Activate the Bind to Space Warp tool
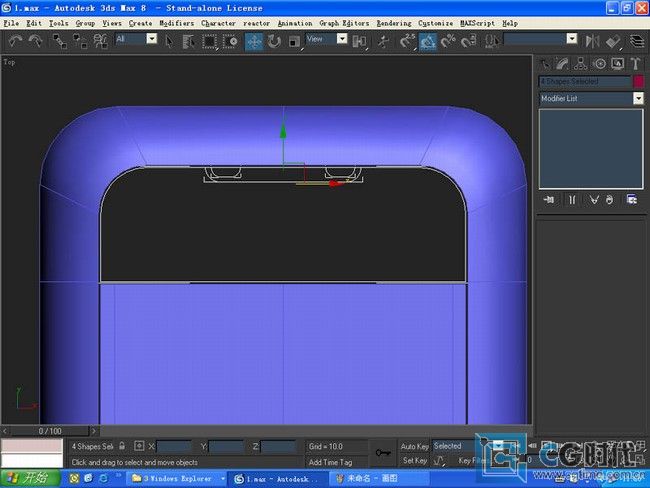 (x=100, y=41)
